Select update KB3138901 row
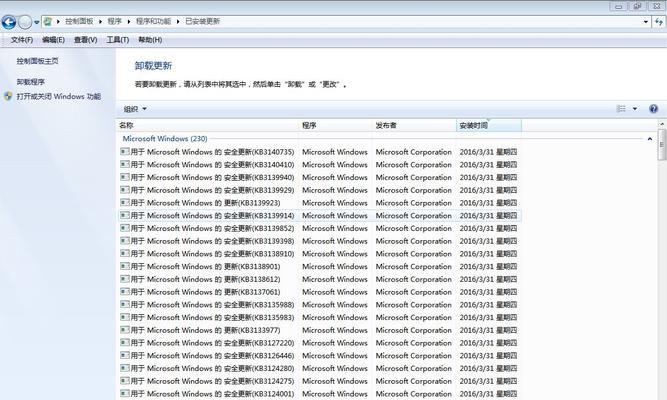 tap(319, 267)
